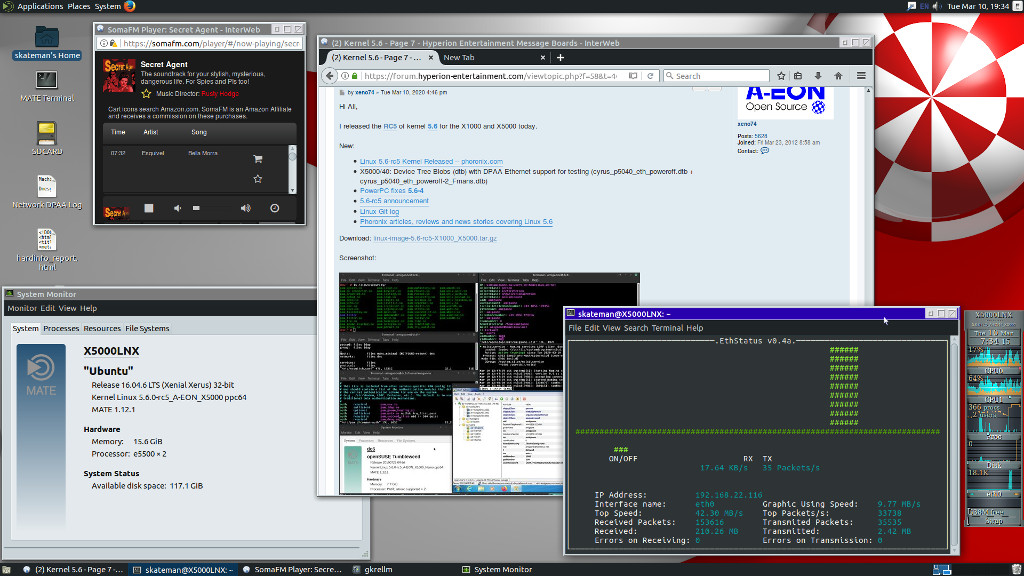This screenshot has width=1024, height=576.
Task: Open xeno74 profile link under avatar
Action: (x=747, y=124)
